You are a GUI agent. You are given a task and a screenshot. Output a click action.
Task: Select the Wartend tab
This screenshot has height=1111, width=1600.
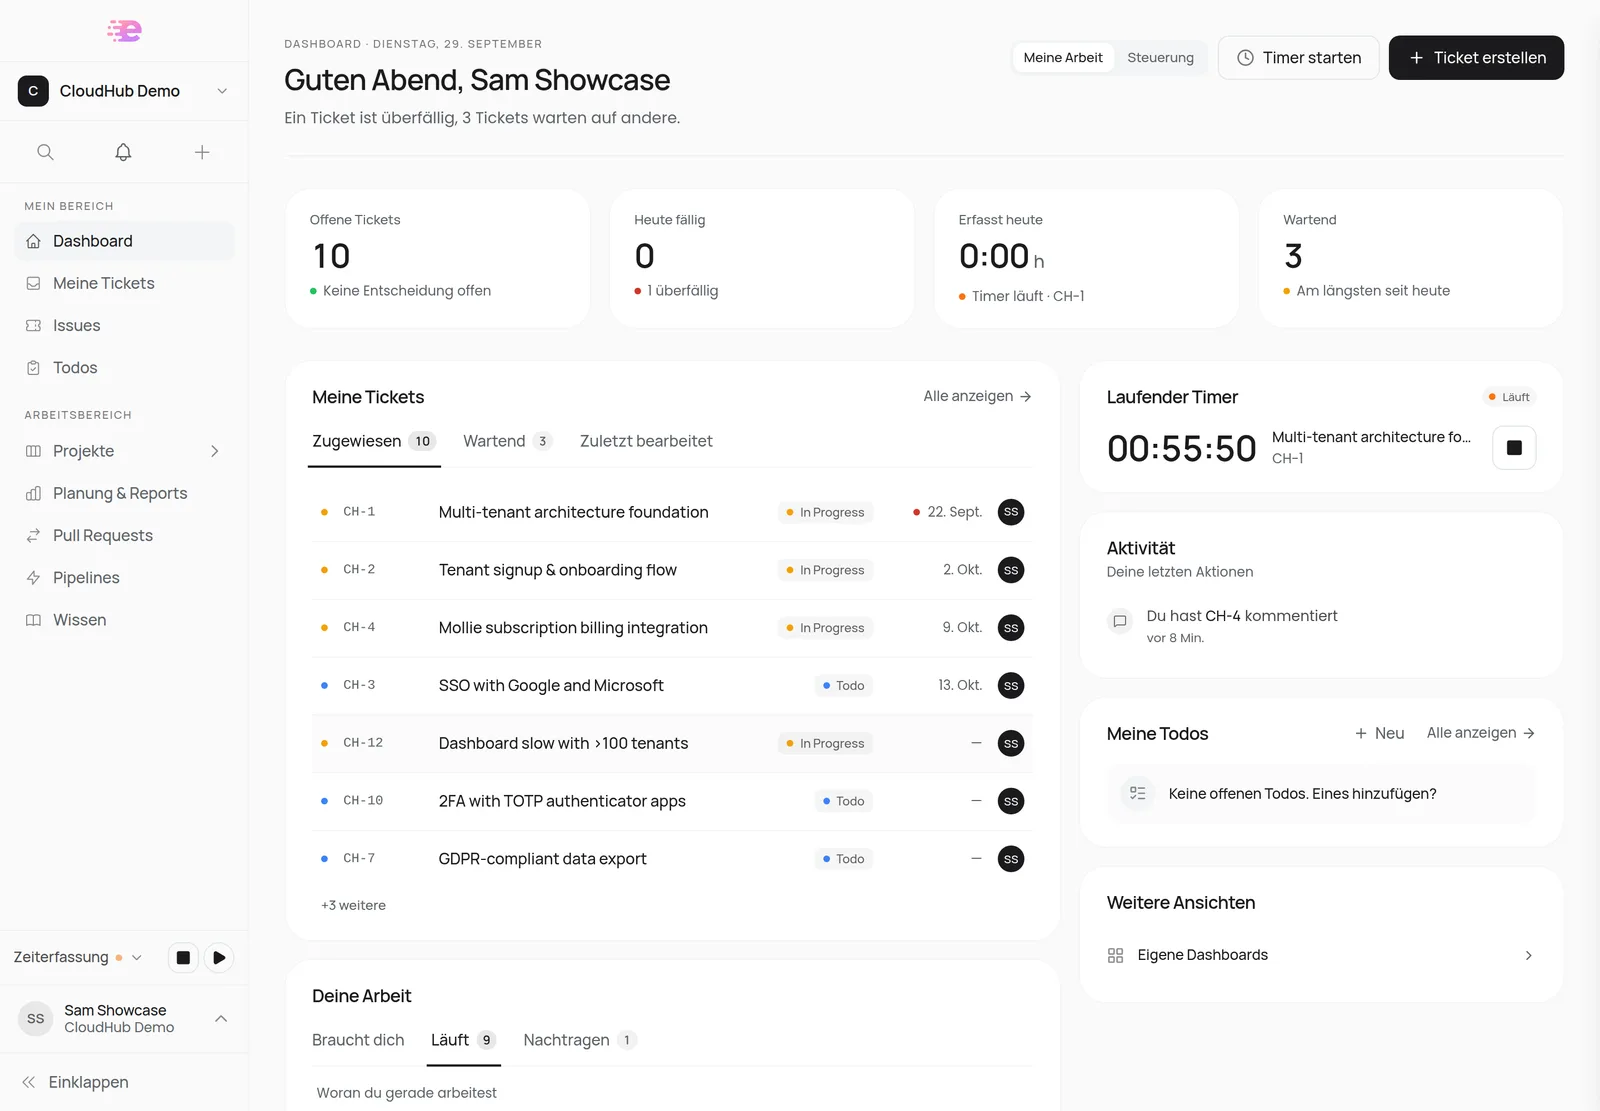(x=507, y=441)
